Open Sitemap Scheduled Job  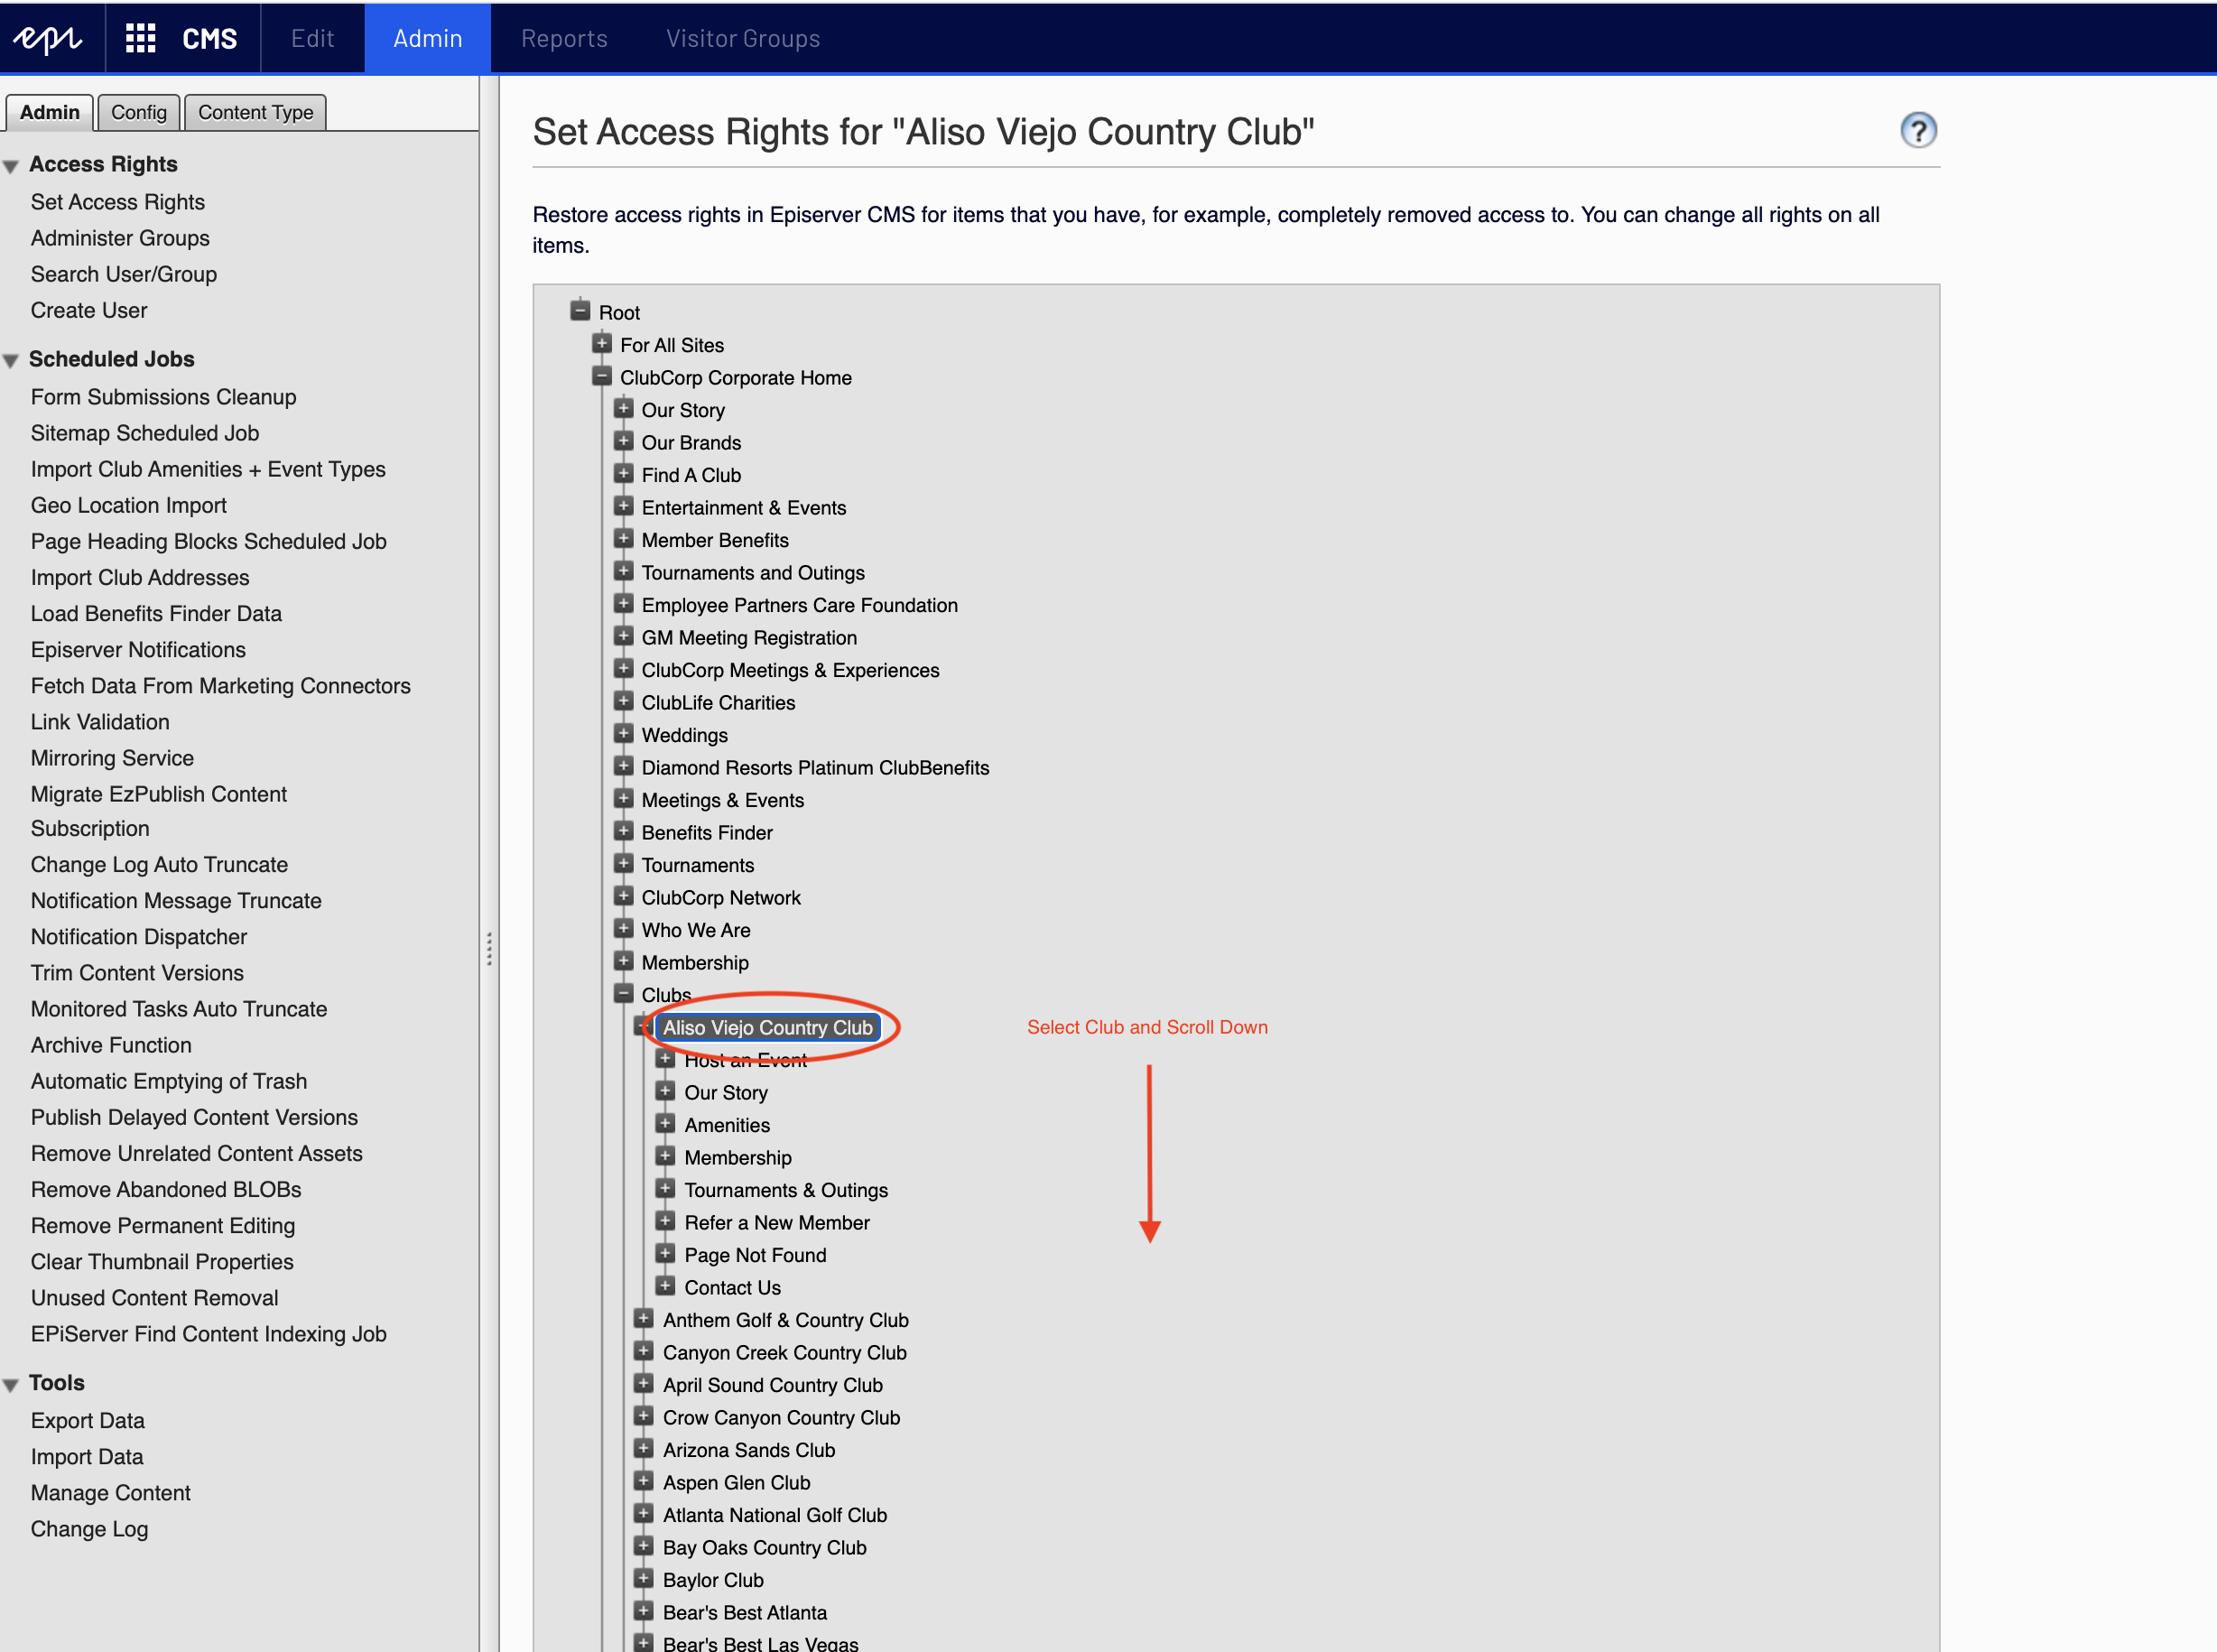(145, 433)
